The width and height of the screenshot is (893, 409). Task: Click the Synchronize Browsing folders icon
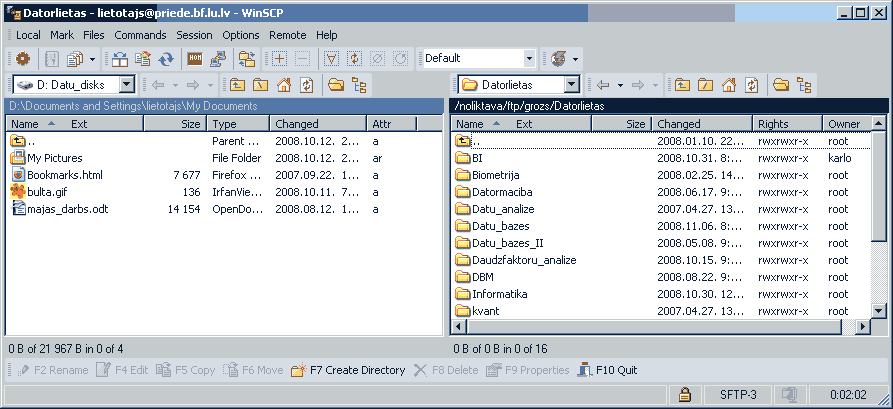tap(247, 58)
